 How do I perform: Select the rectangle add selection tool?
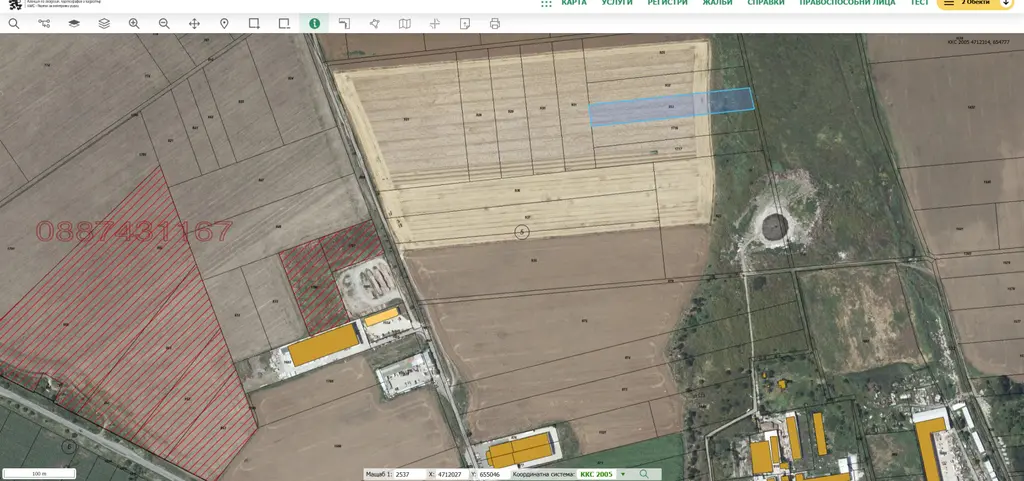(254, 23)
